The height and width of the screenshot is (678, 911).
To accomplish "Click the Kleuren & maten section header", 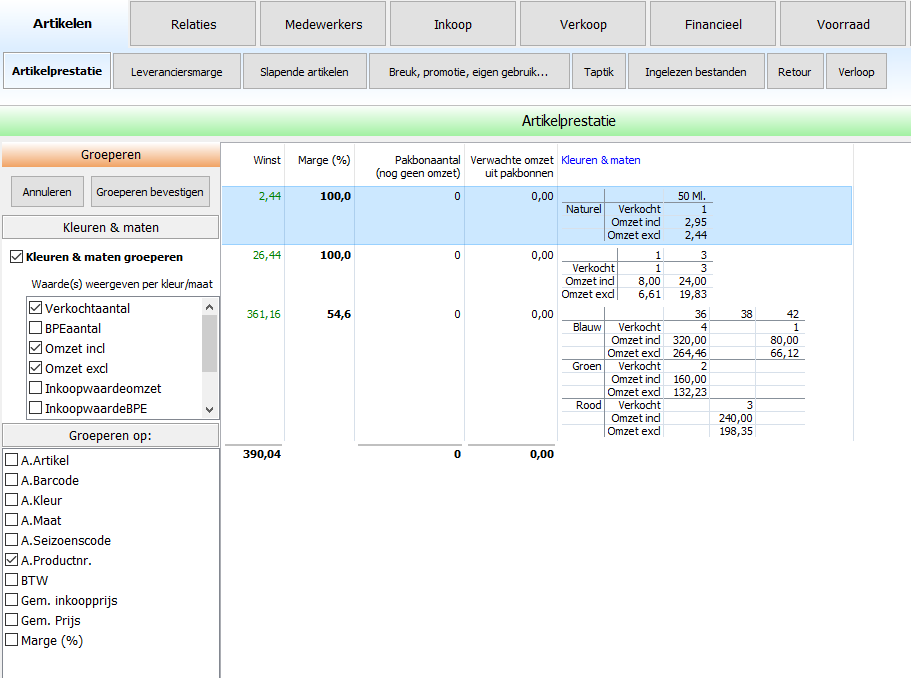I will (110, 227).
